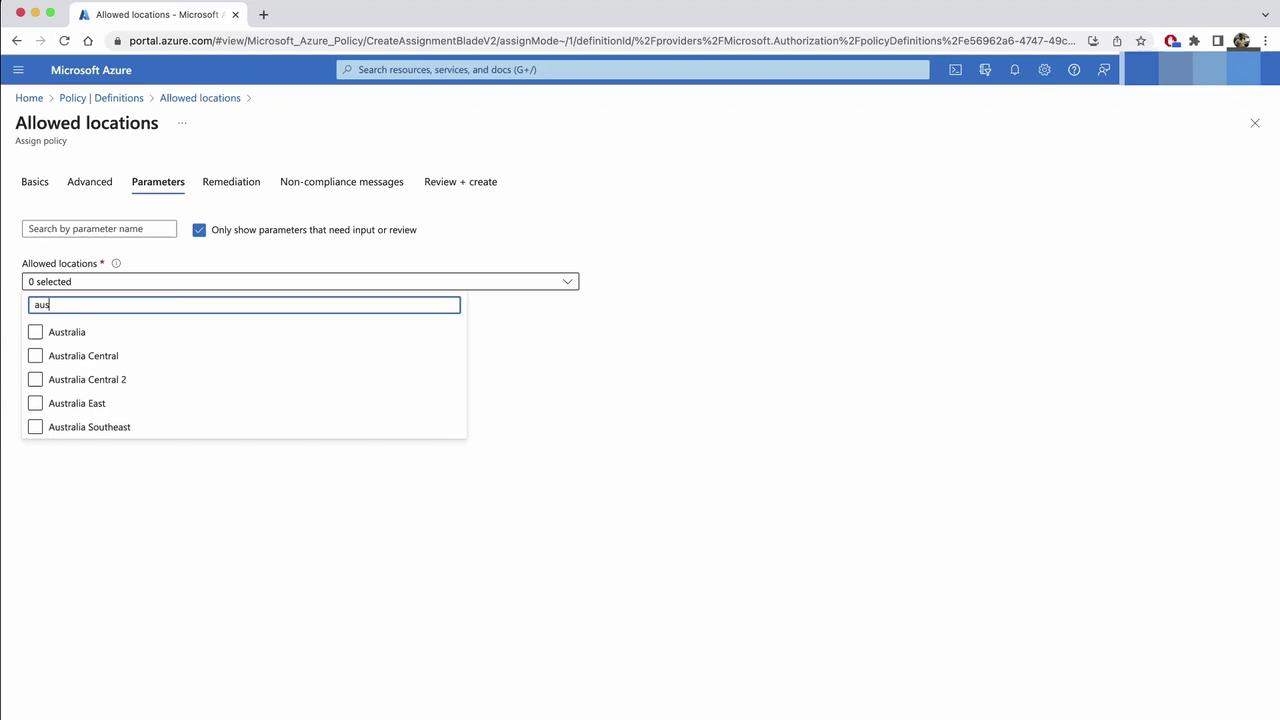Open a new browser tab
1280x720 pixels.
coord(264,15)
